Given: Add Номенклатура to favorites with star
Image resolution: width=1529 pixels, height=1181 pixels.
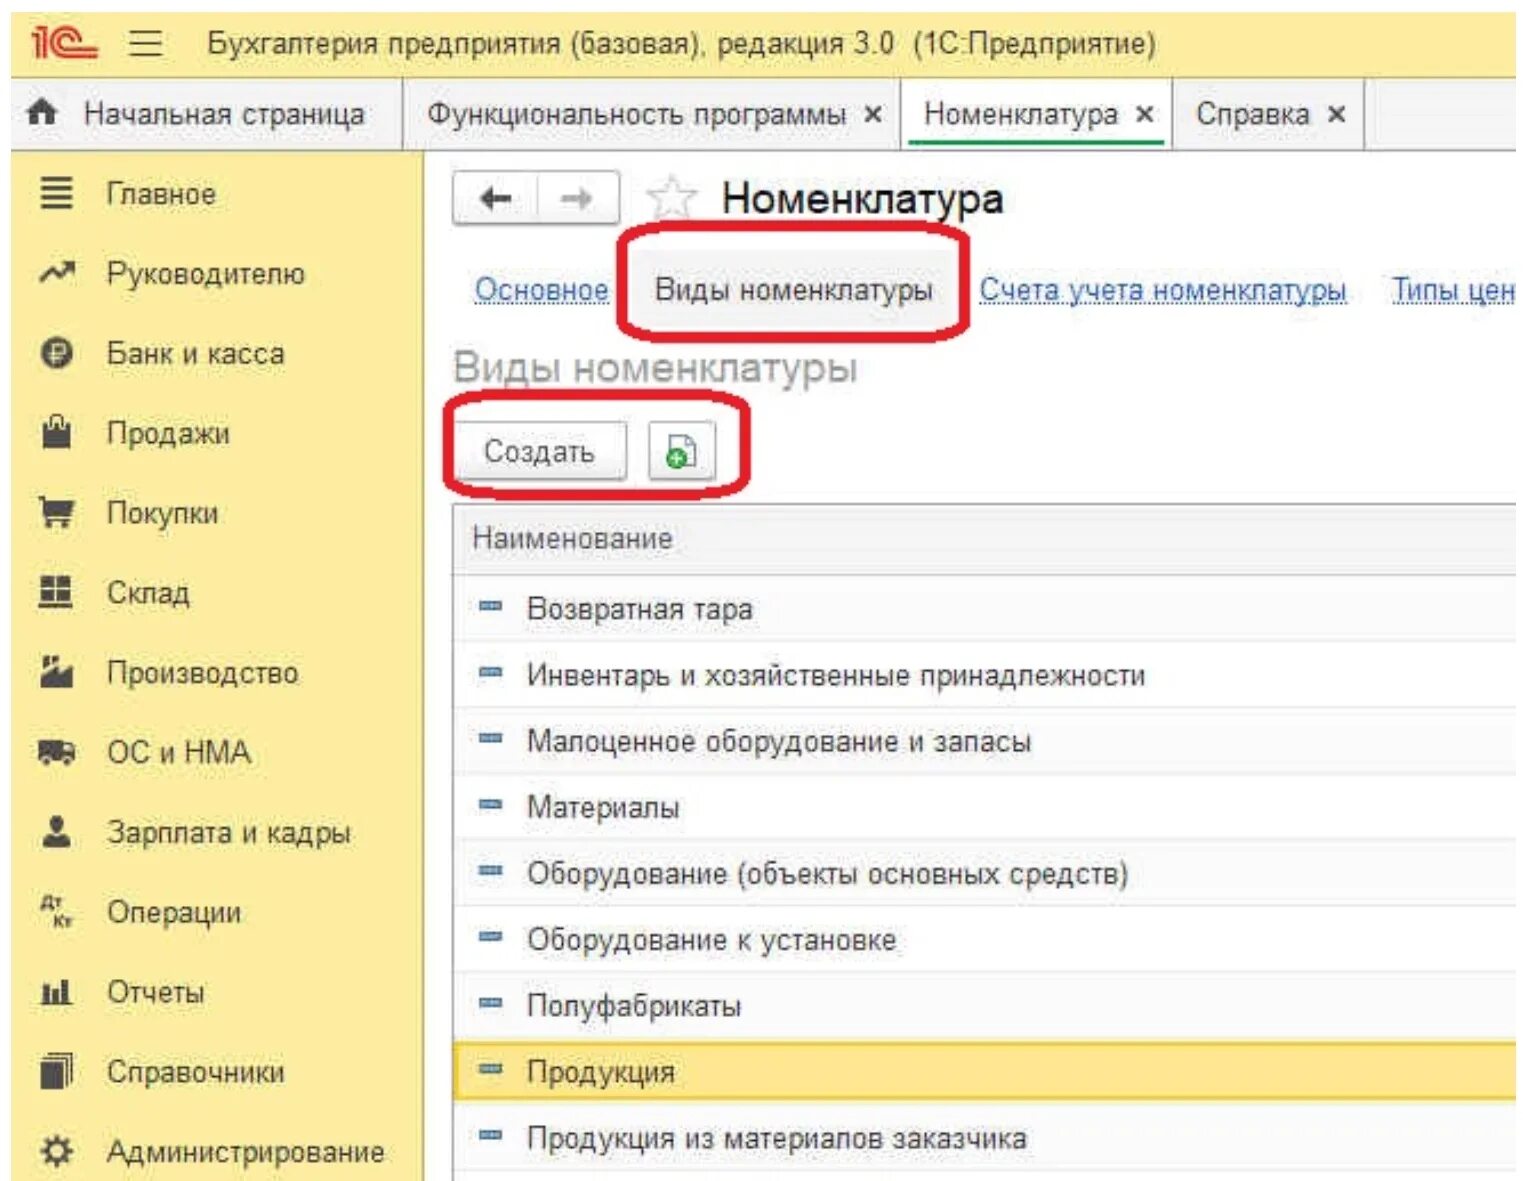Looking at the screenshot, I should coord(672,198).
